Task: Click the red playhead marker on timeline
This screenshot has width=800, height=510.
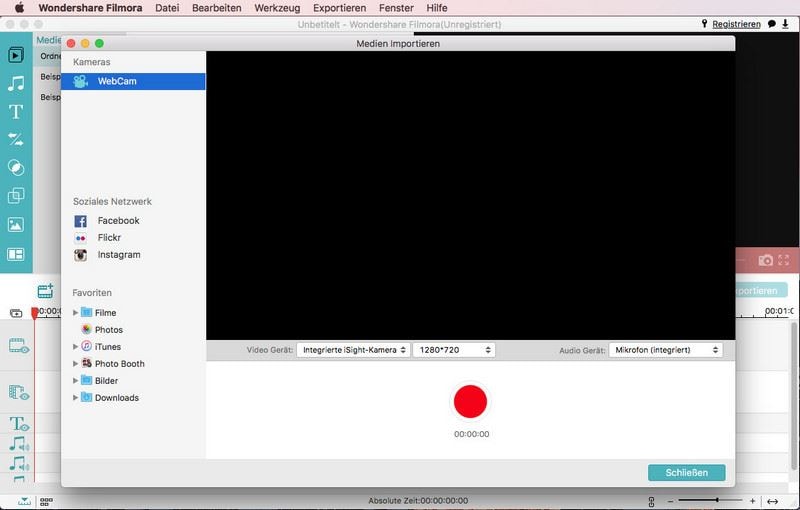Action: click(35, 313)
